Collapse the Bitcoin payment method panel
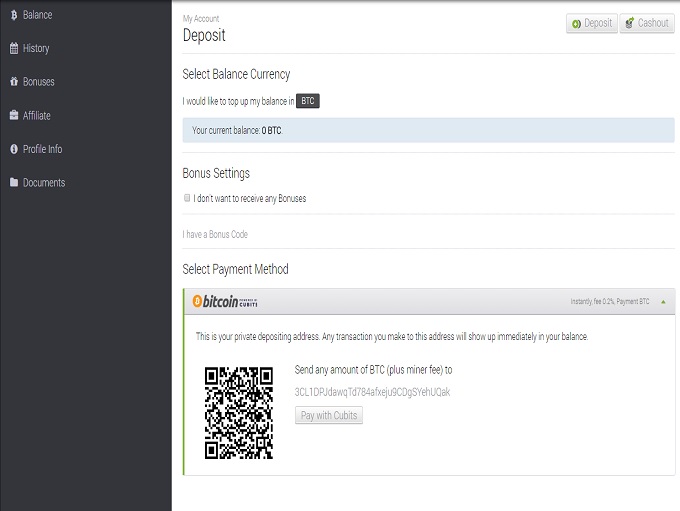The width and height of the screenshot is (680, 511). click(664, 301)
